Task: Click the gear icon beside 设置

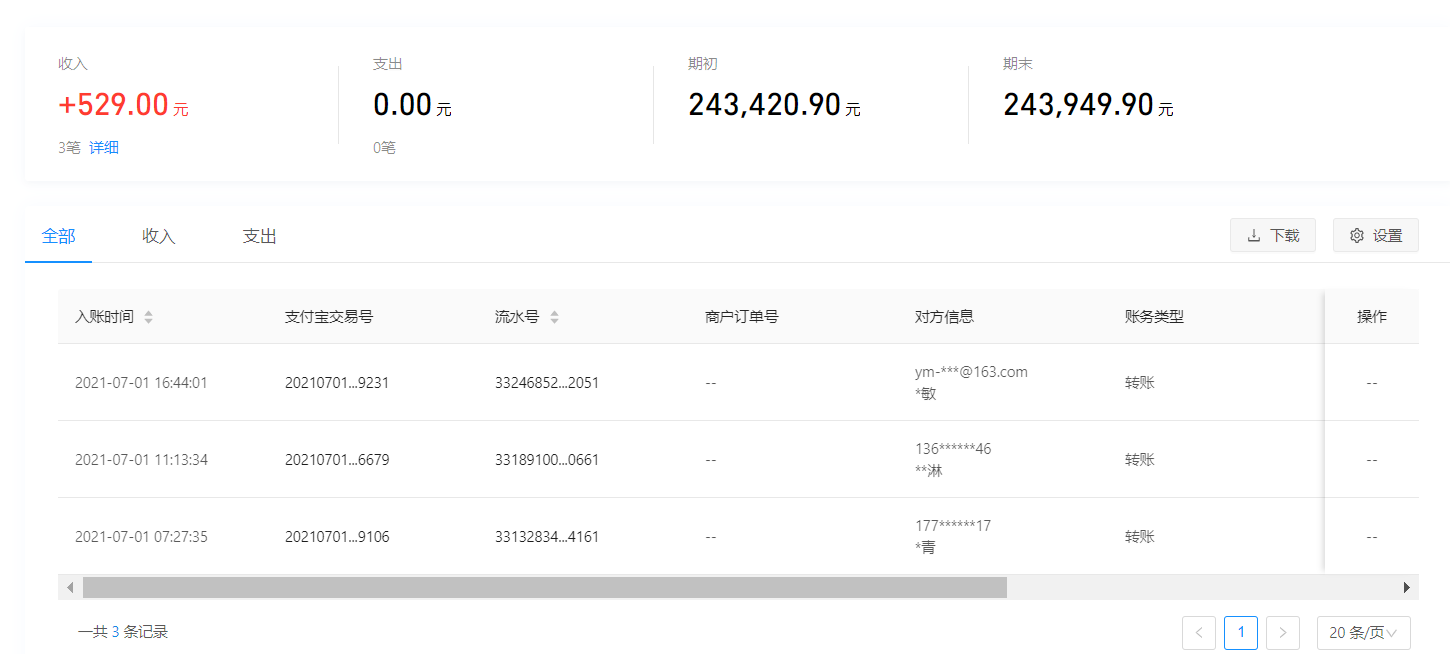Action: (1357, 236)
